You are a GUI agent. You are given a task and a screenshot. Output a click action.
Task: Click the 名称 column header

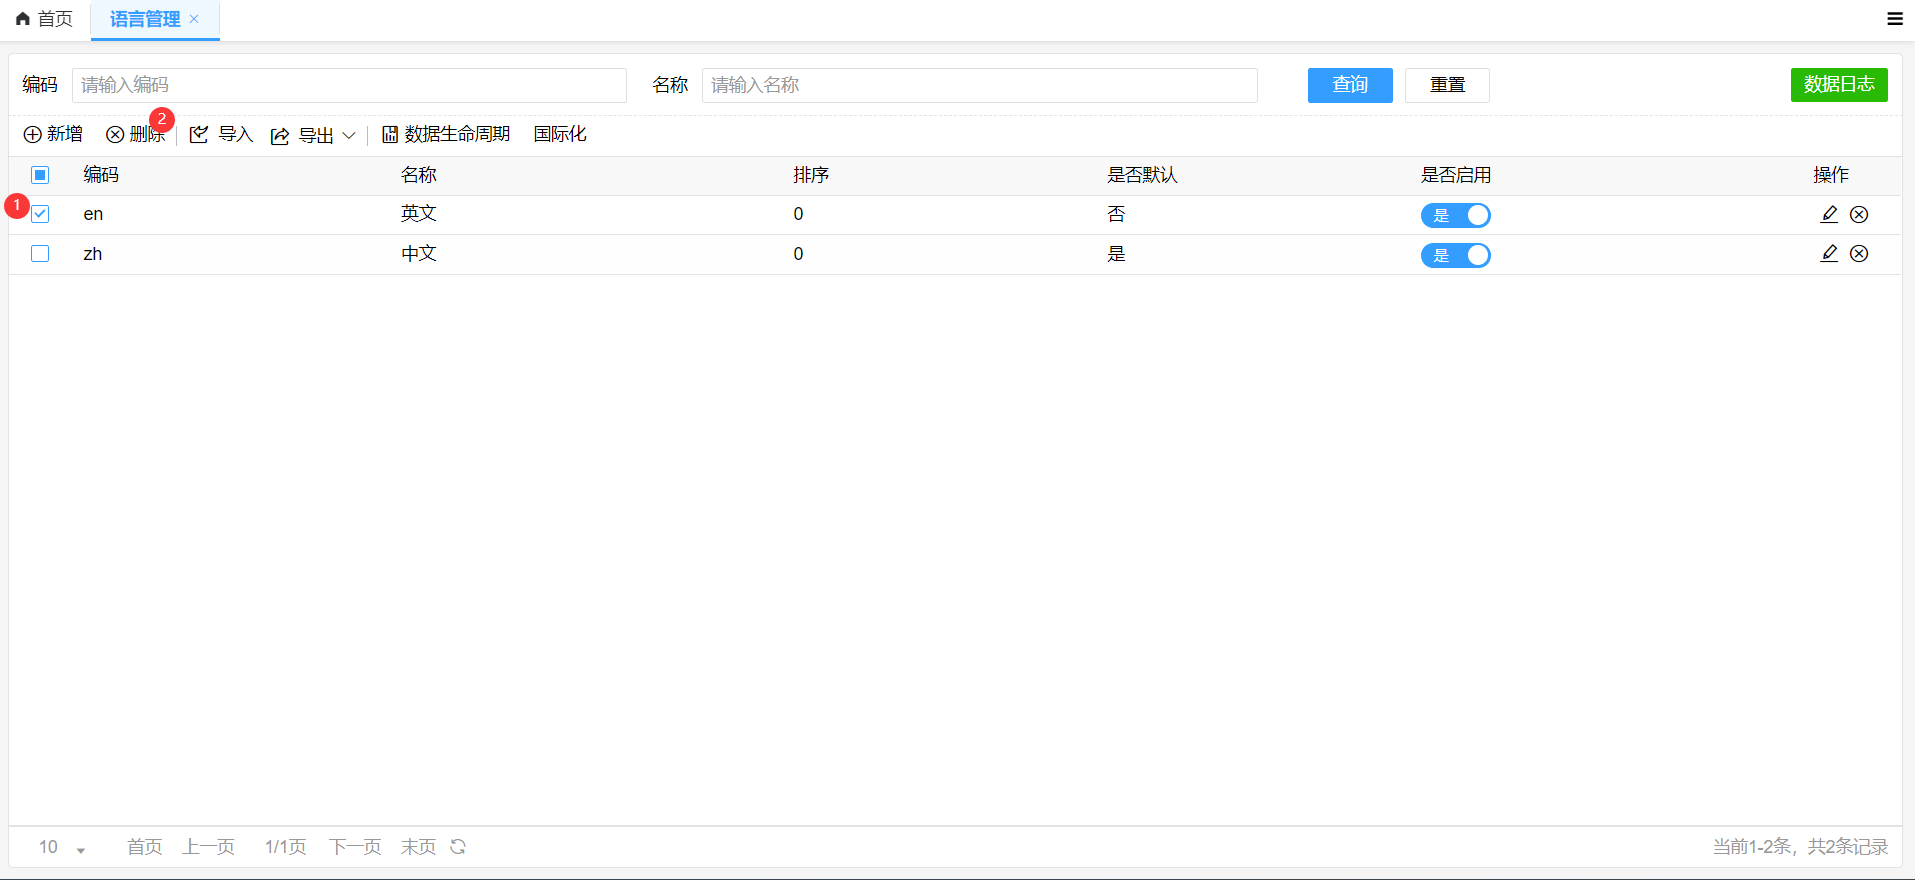[419, 175]
